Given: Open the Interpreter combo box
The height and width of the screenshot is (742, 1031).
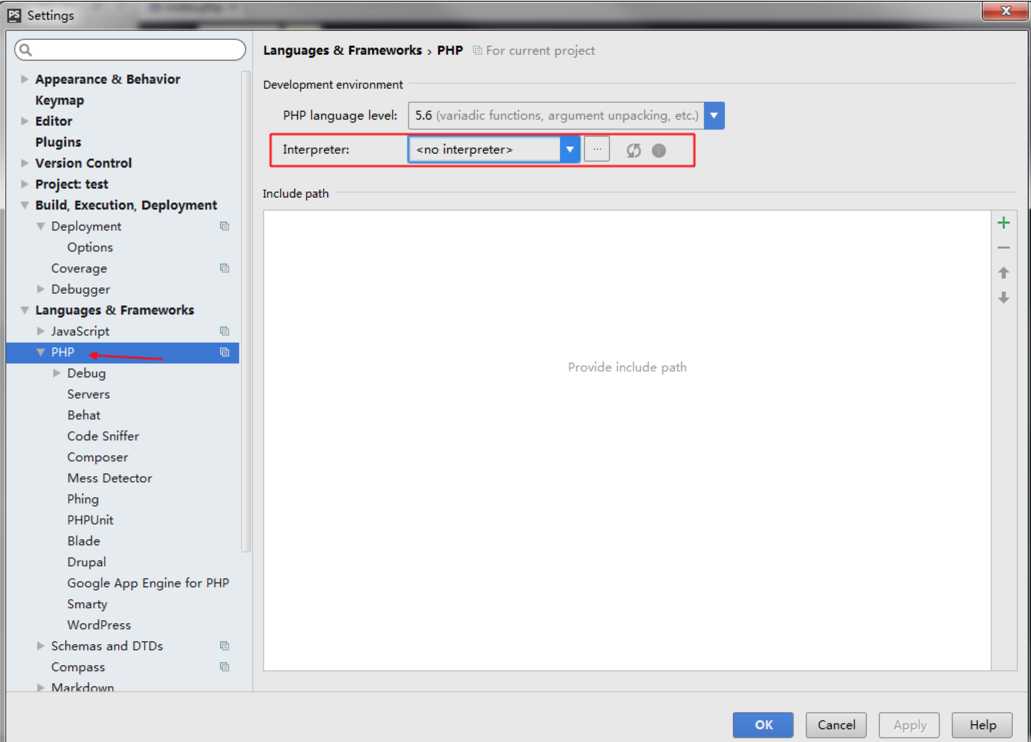Looking at the screenshot, I should point(494,149).
